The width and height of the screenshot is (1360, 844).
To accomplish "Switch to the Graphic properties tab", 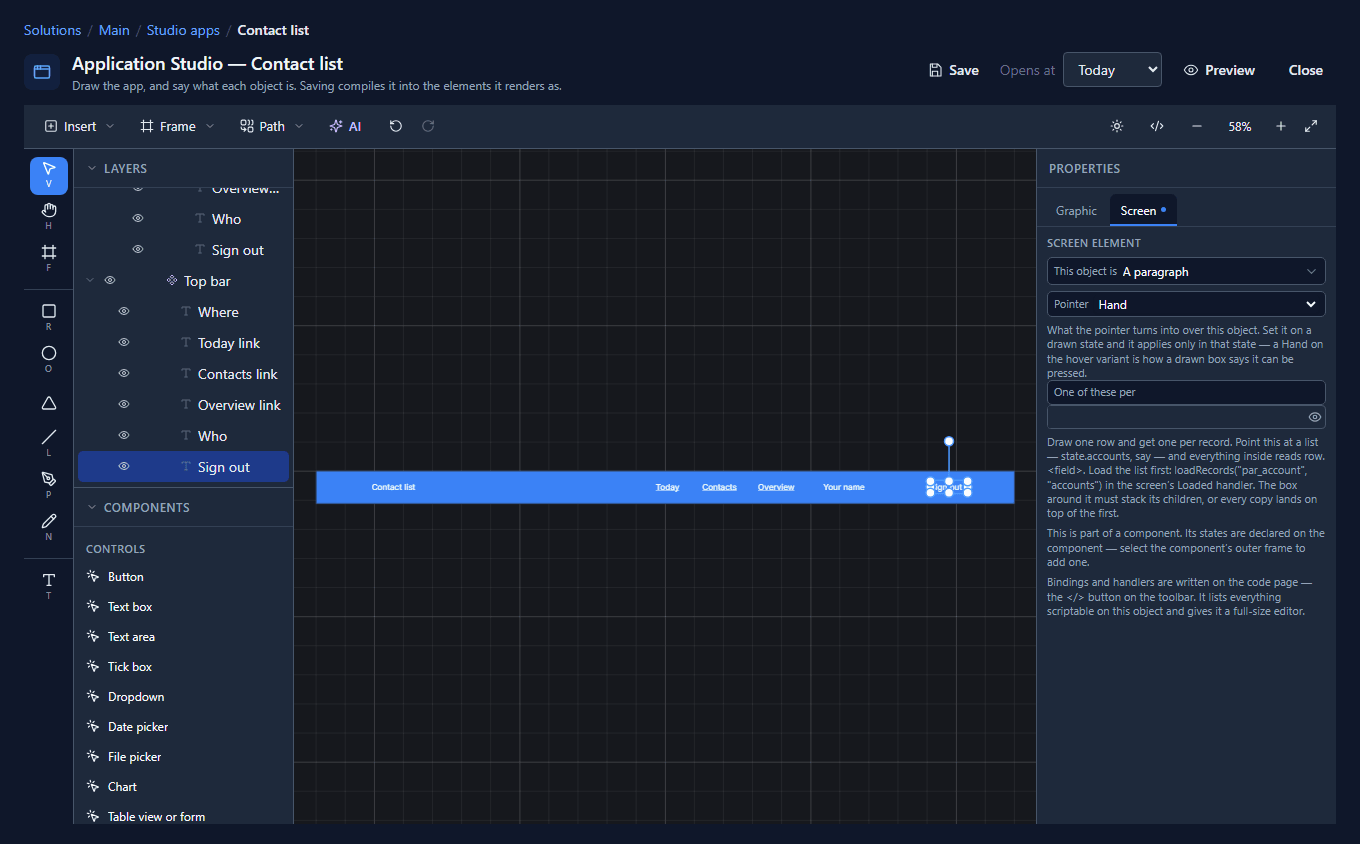I will click(1076, 210).
